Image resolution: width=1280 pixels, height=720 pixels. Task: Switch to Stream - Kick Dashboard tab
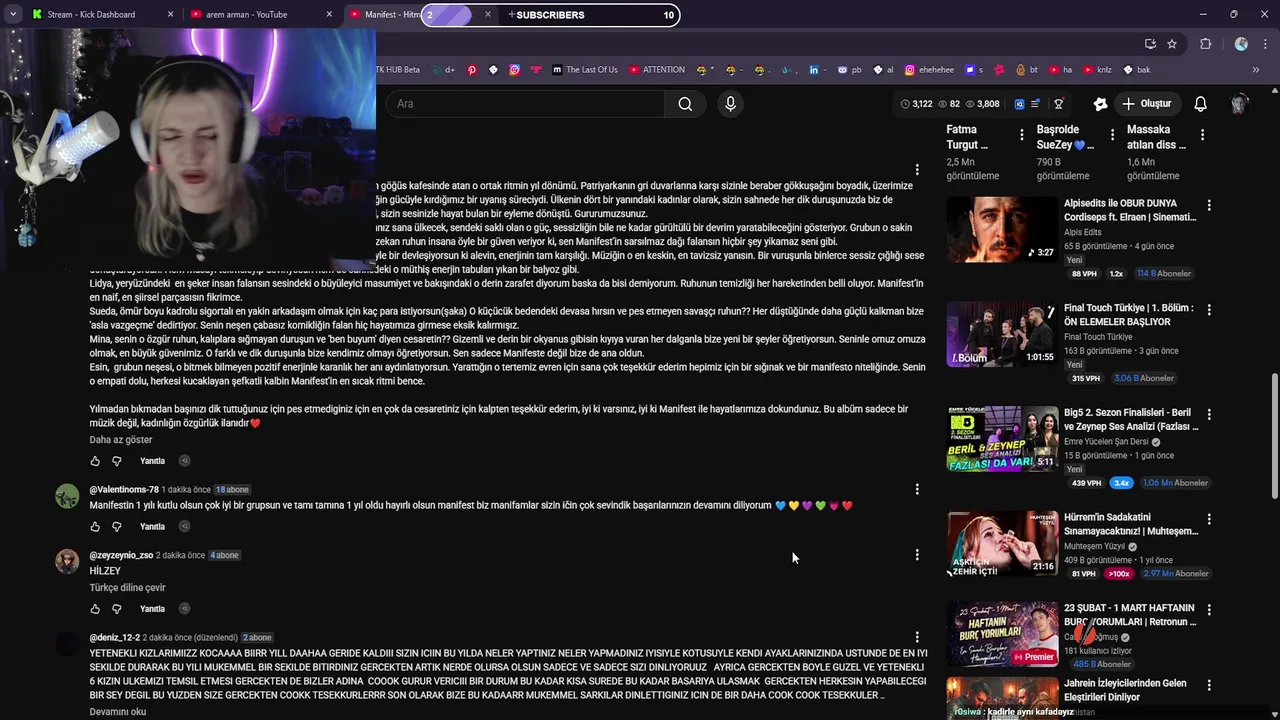[x=90, y=15]
